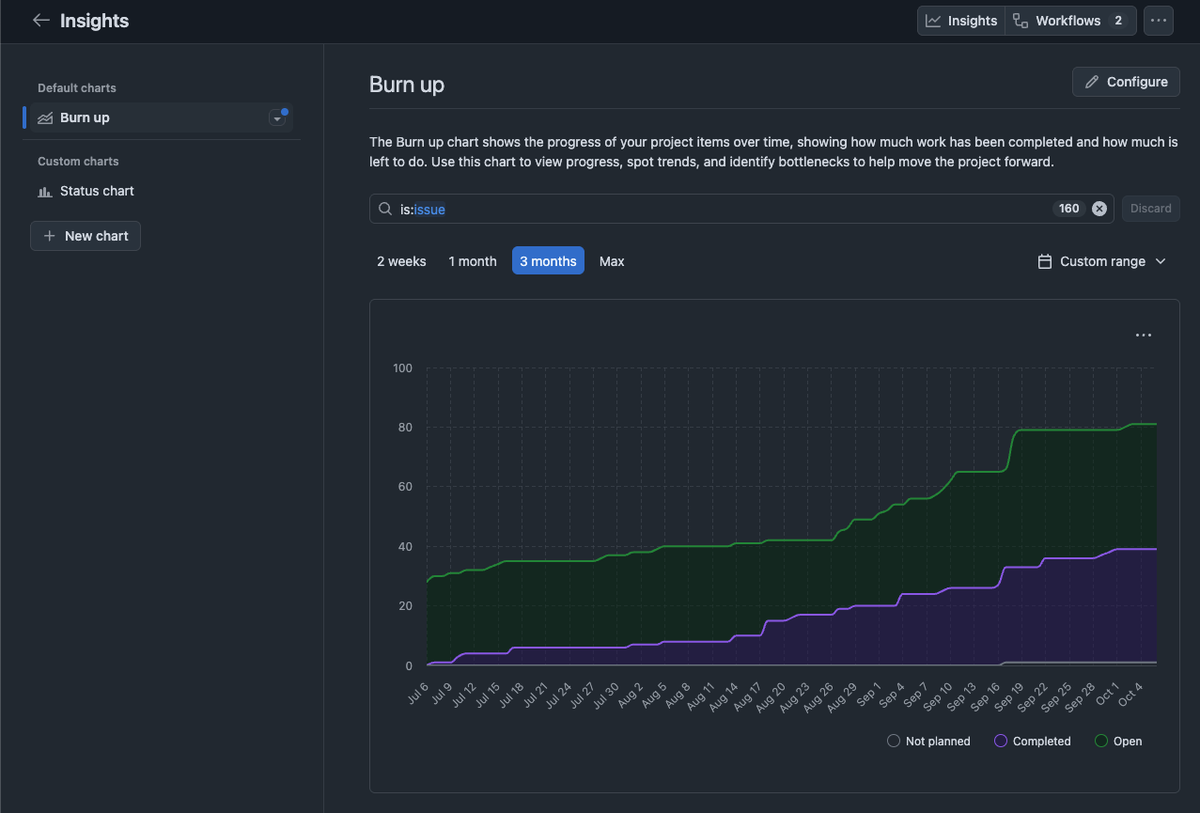The height and width of the screenshot is (813, 1200).
Task: Select the 1 month range
Action: 472,261
